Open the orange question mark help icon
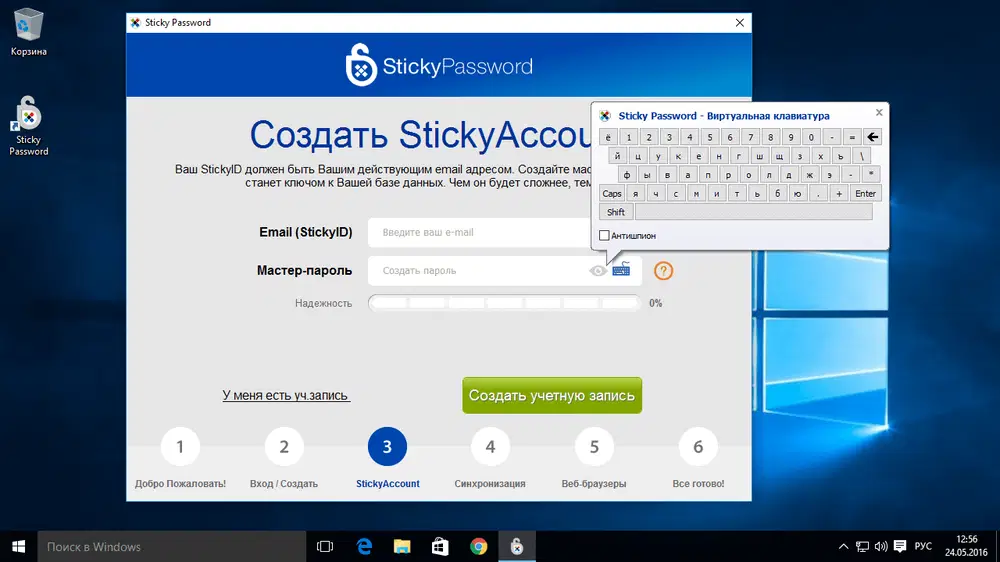Screen dimensions: 1000x562 (663, 270)
